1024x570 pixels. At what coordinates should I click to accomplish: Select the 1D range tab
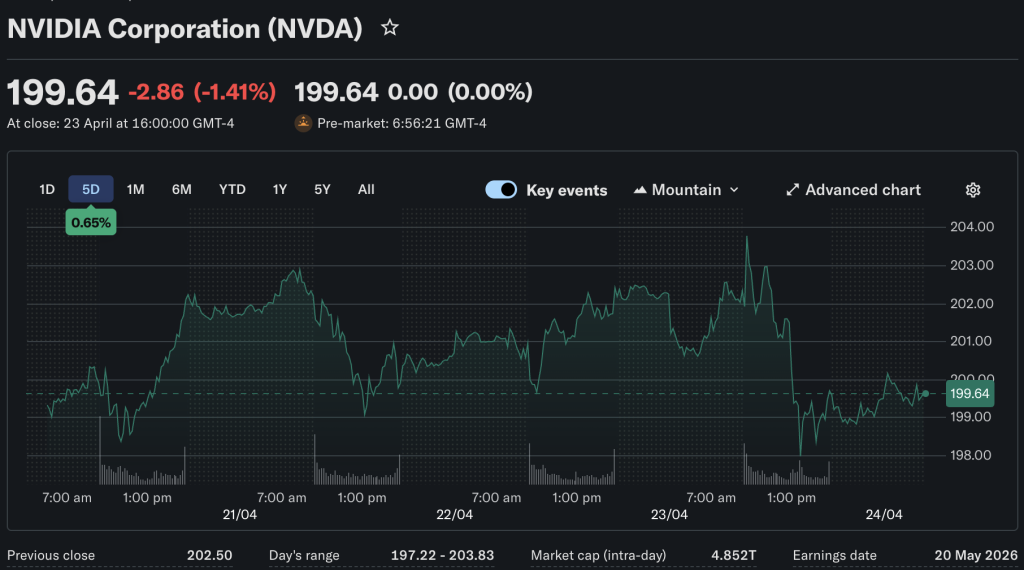click(x=47, y=189)
